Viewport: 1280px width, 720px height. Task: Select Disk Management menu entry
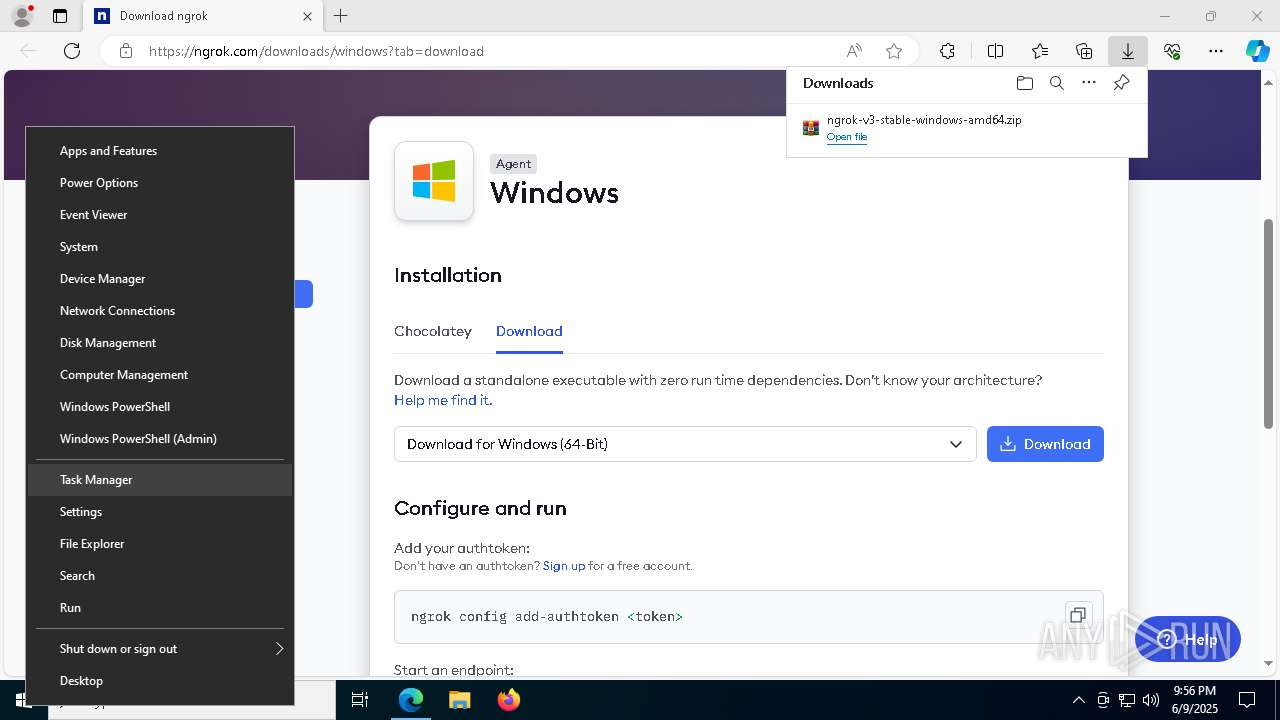[160, 343]
